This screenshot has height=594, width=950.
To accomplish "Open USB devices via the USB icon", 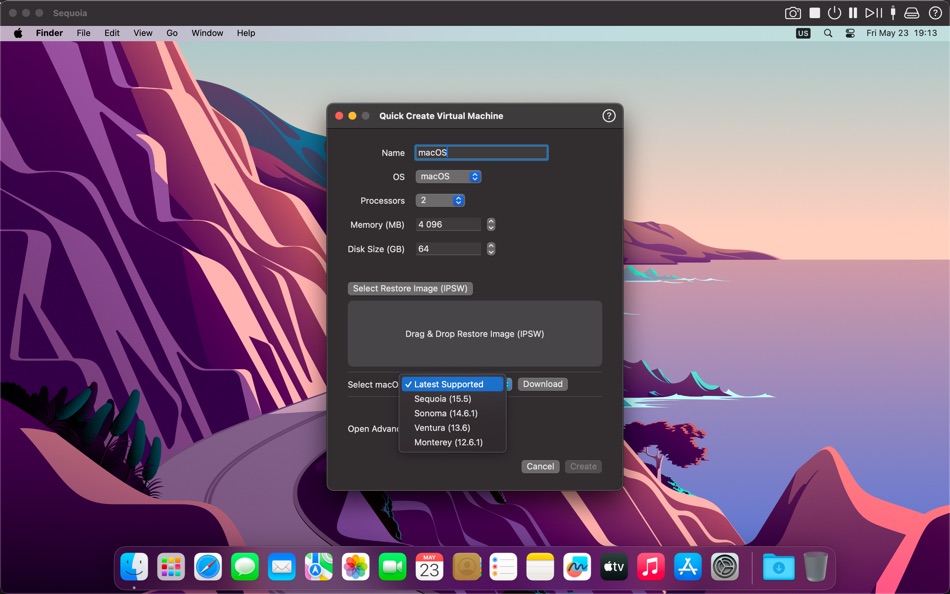I will (894, 12).
